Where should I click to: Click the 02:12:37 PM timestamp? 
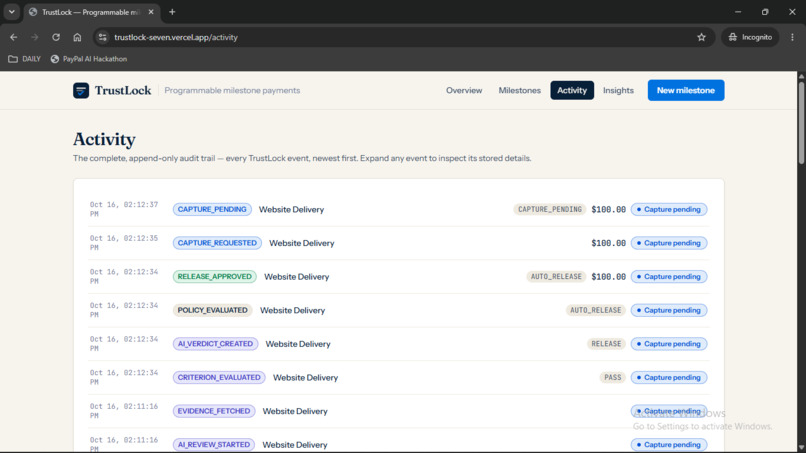point(124,209)
